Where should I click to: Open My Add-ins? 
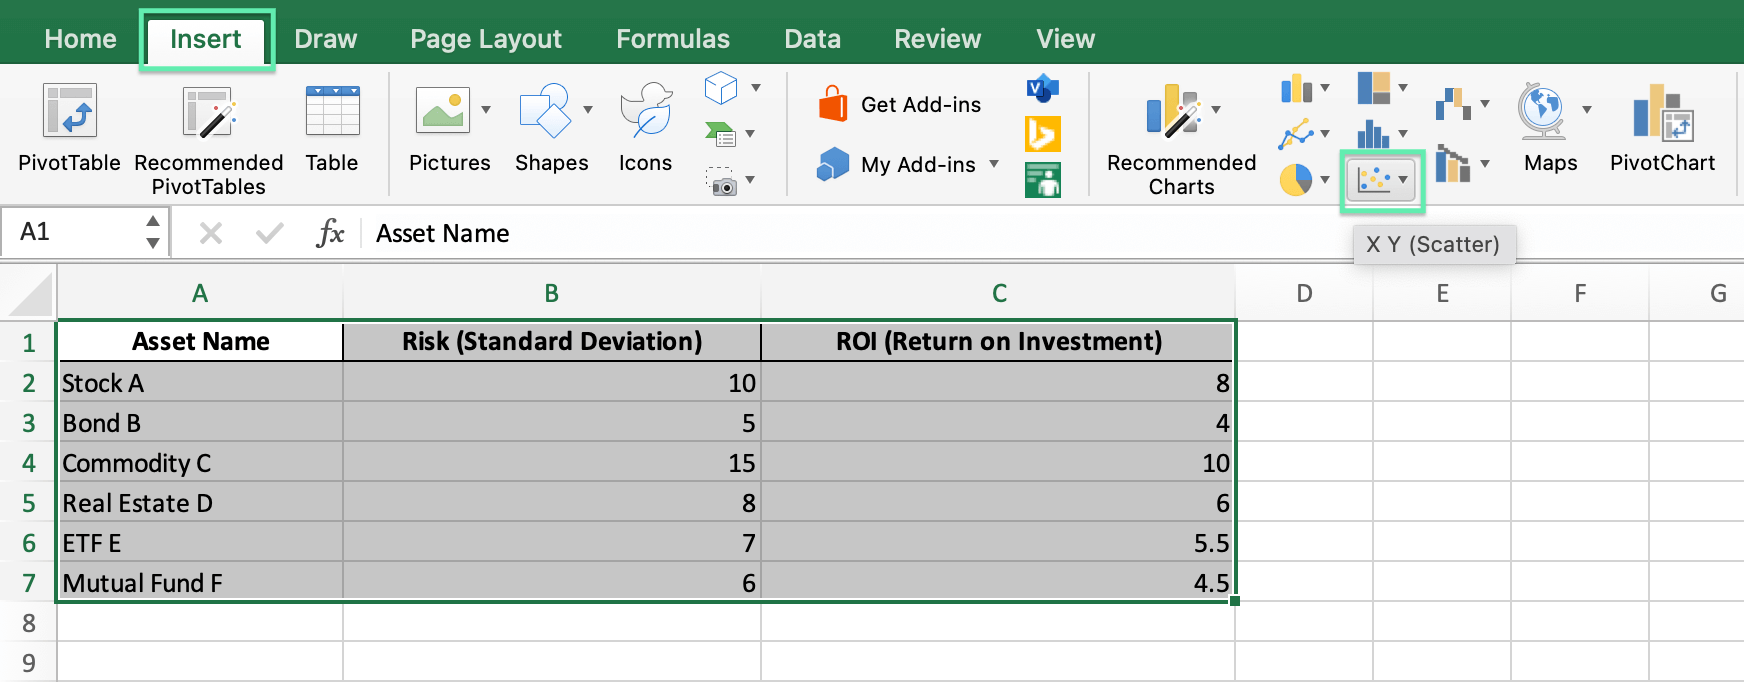(x=897, y=164)
